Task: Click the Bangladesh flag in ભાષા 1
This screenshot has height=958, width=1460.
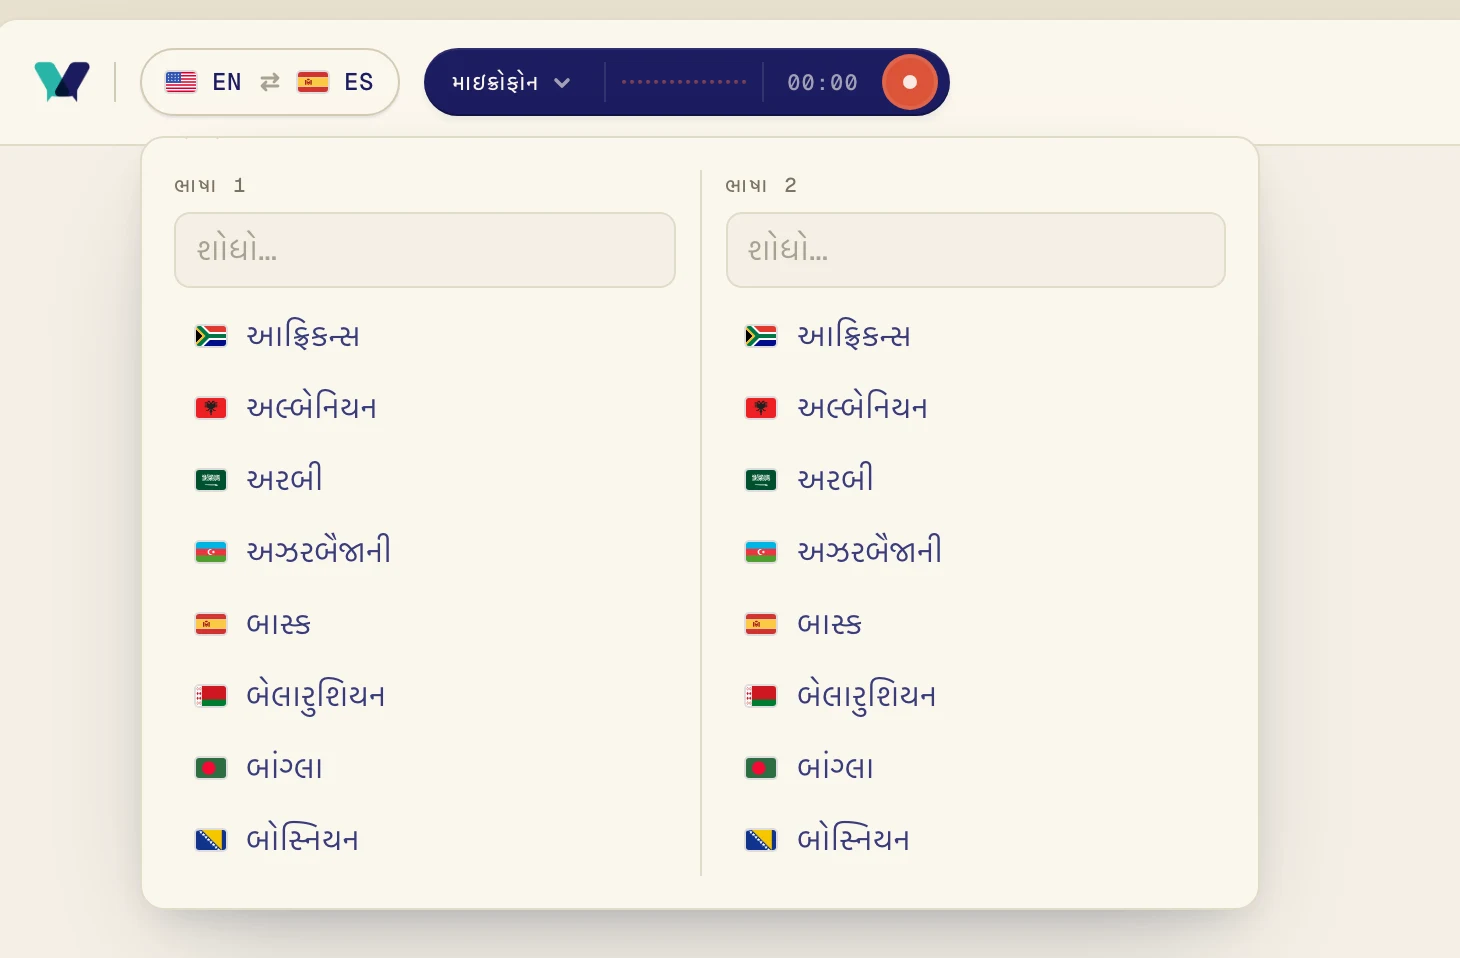Action: pos(211,768)
